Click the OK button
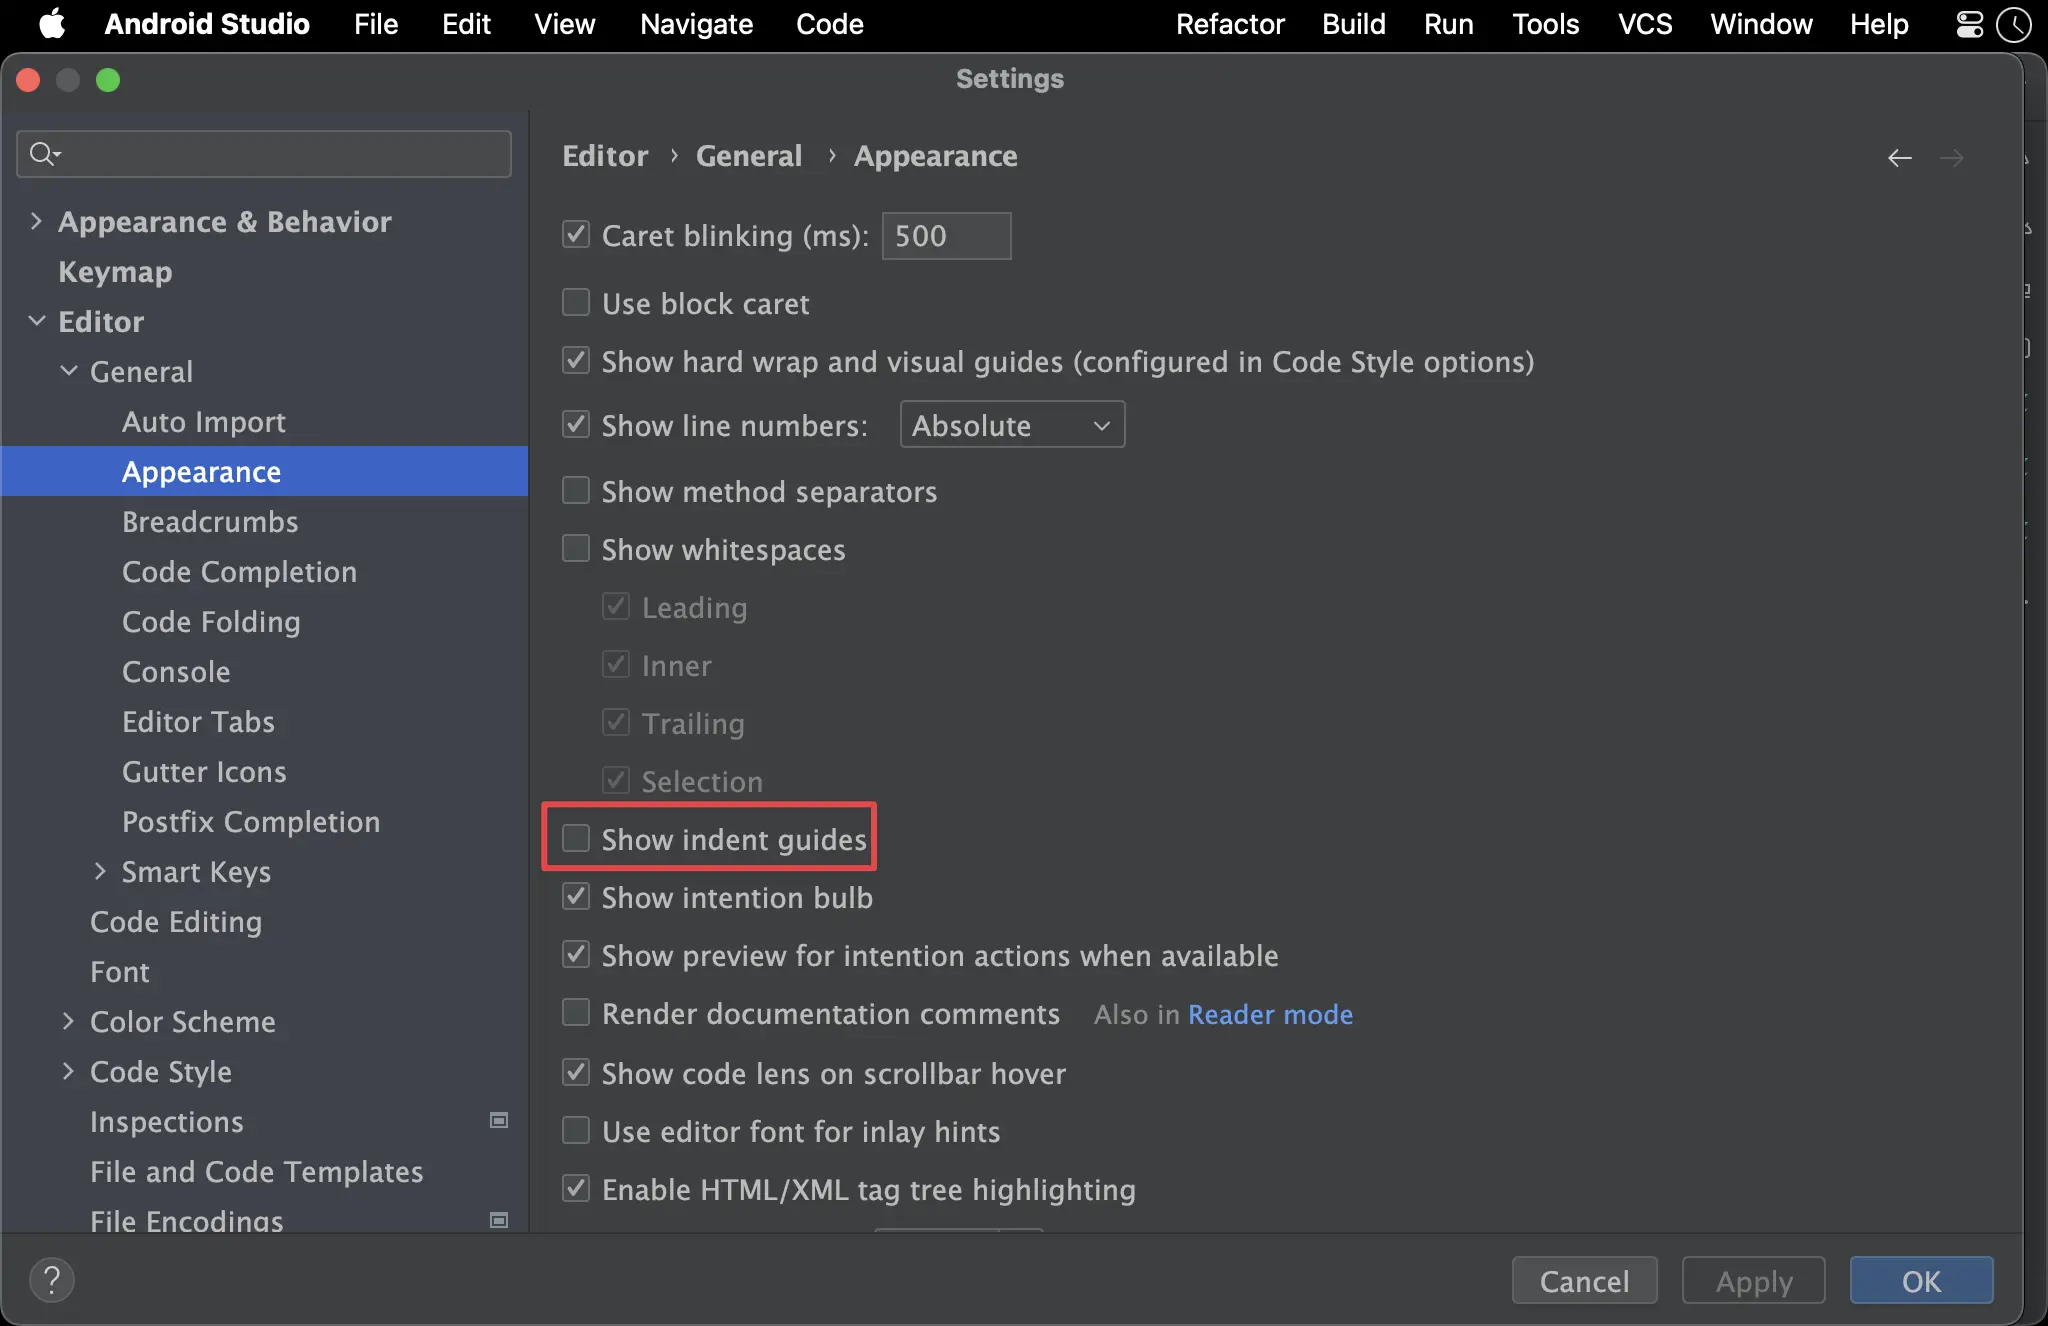The height and width of the screenshot is (1326, 2048). 1921,1280
